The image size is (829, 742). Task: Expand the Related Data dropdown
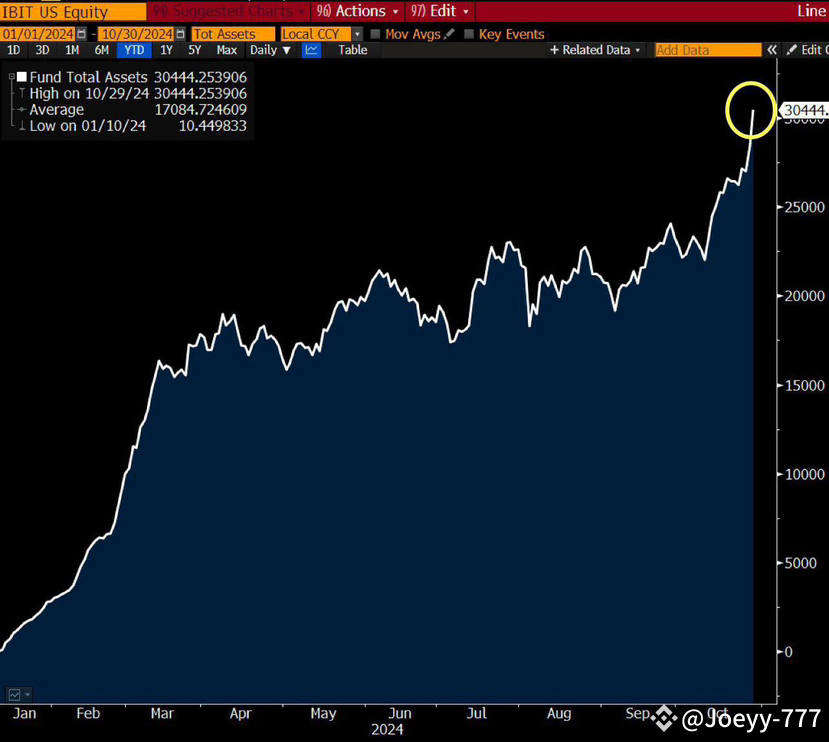pos(595,50)
